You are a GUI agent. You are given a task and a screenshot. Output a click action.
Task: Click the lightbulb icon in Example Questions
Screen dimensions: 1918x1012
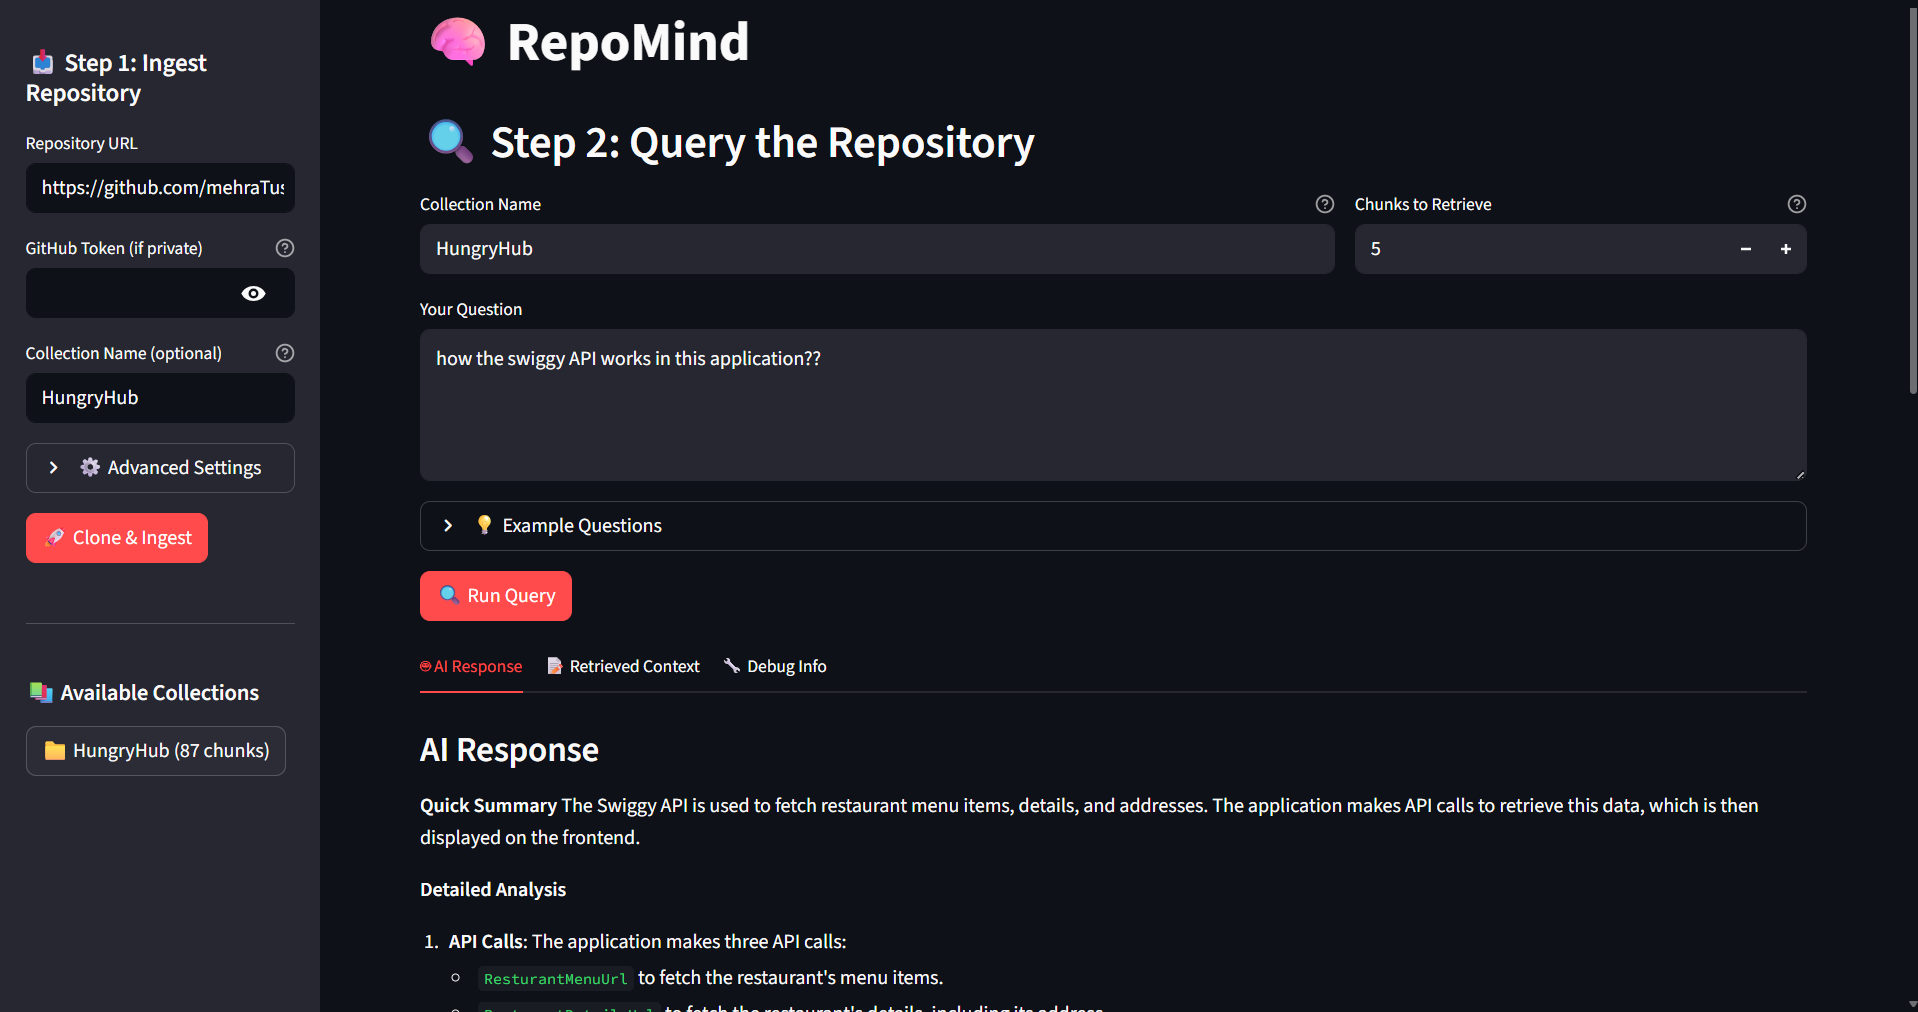coord(484,525)
